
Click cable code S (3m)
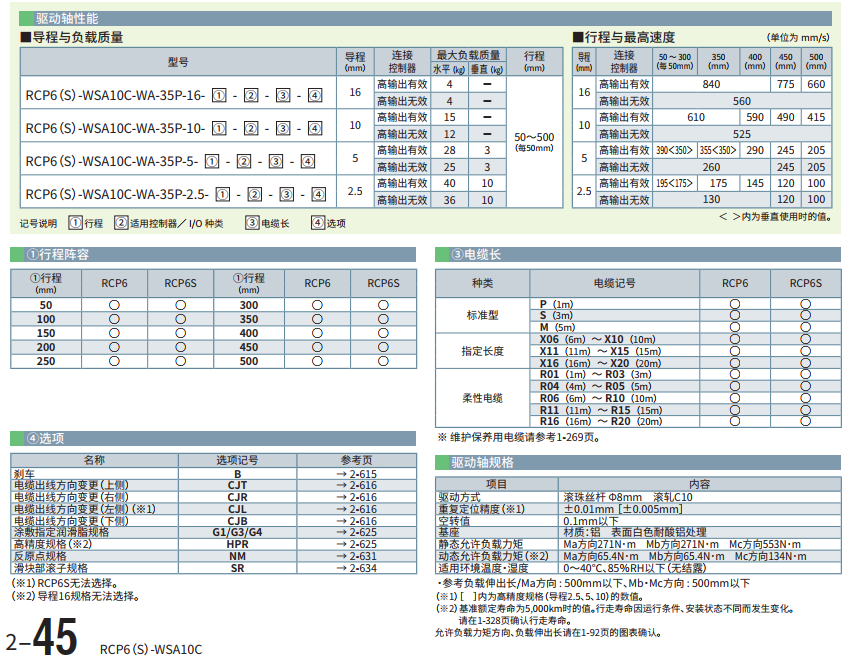[556, 315]
